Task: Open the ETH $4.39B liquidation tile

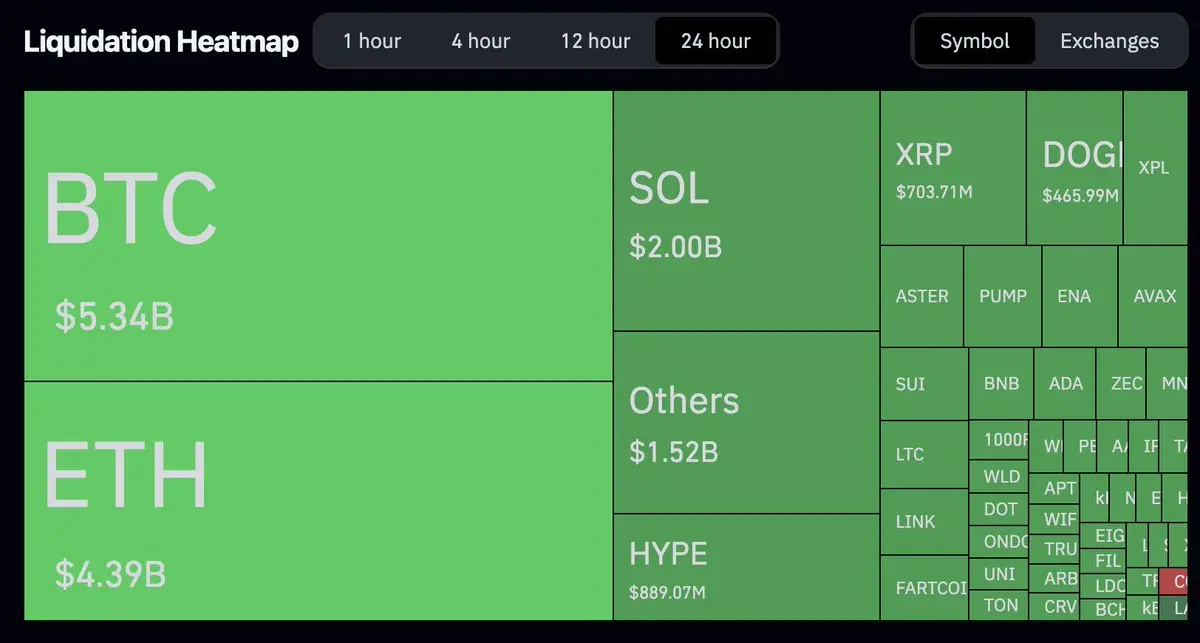Action: tap(318, 500)
